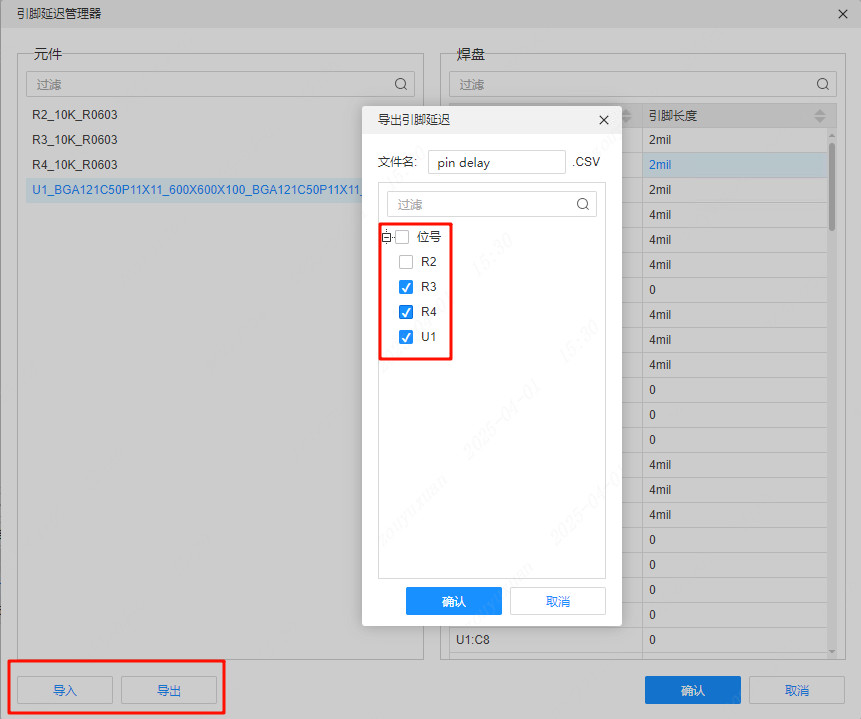The width and height of the screenshot is (861, 719).
Task: Select R4_10K_R0603 in component list
Action: (x=75, y=165)
